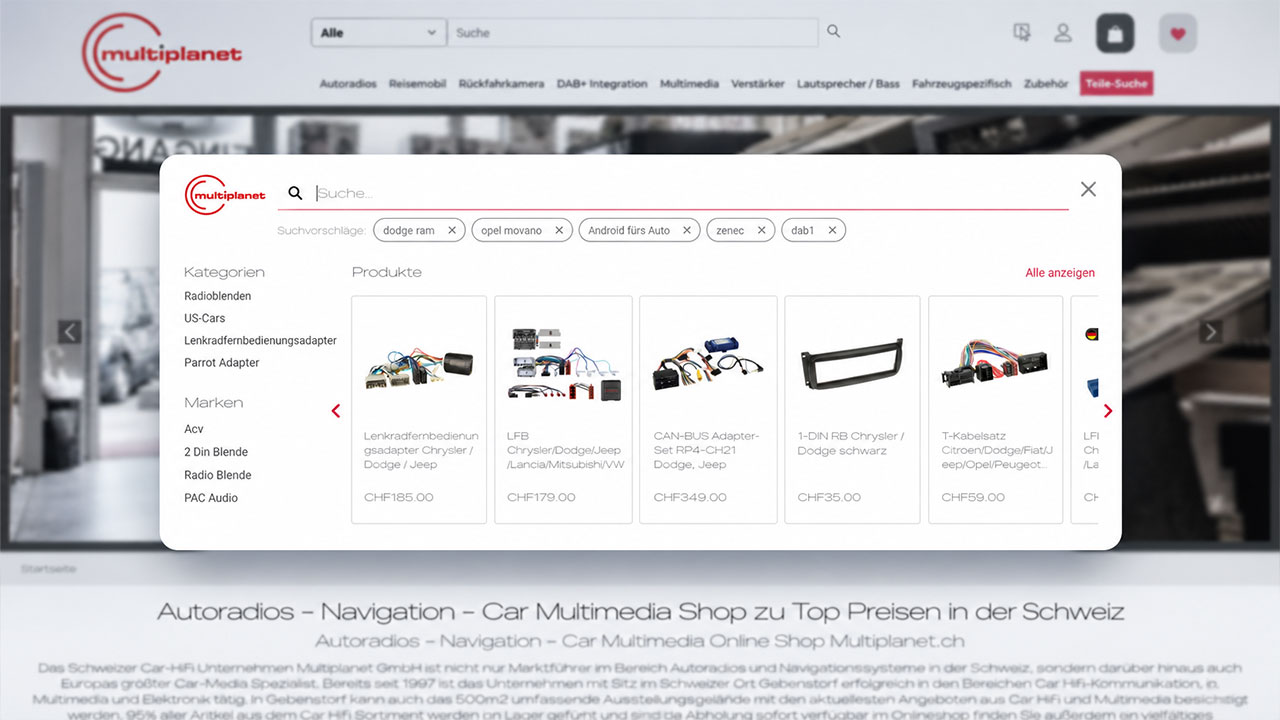1280x720 pixels.
Task: Select the Parrot Adapter category
Action: (222, 363)
